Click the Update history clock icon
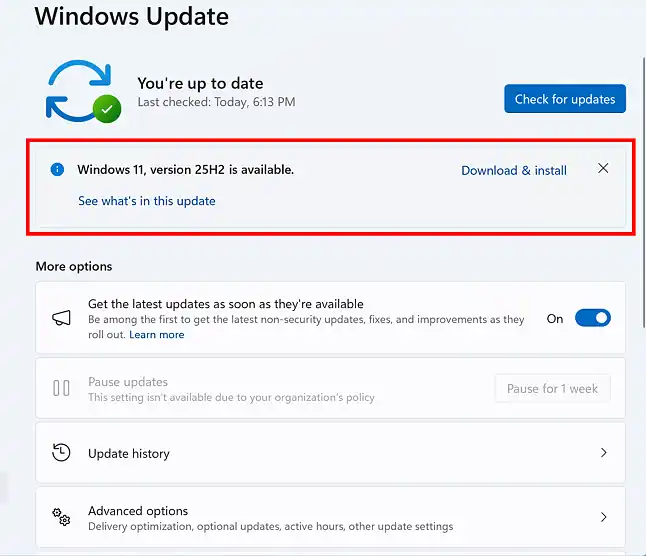 coord(61,453)
